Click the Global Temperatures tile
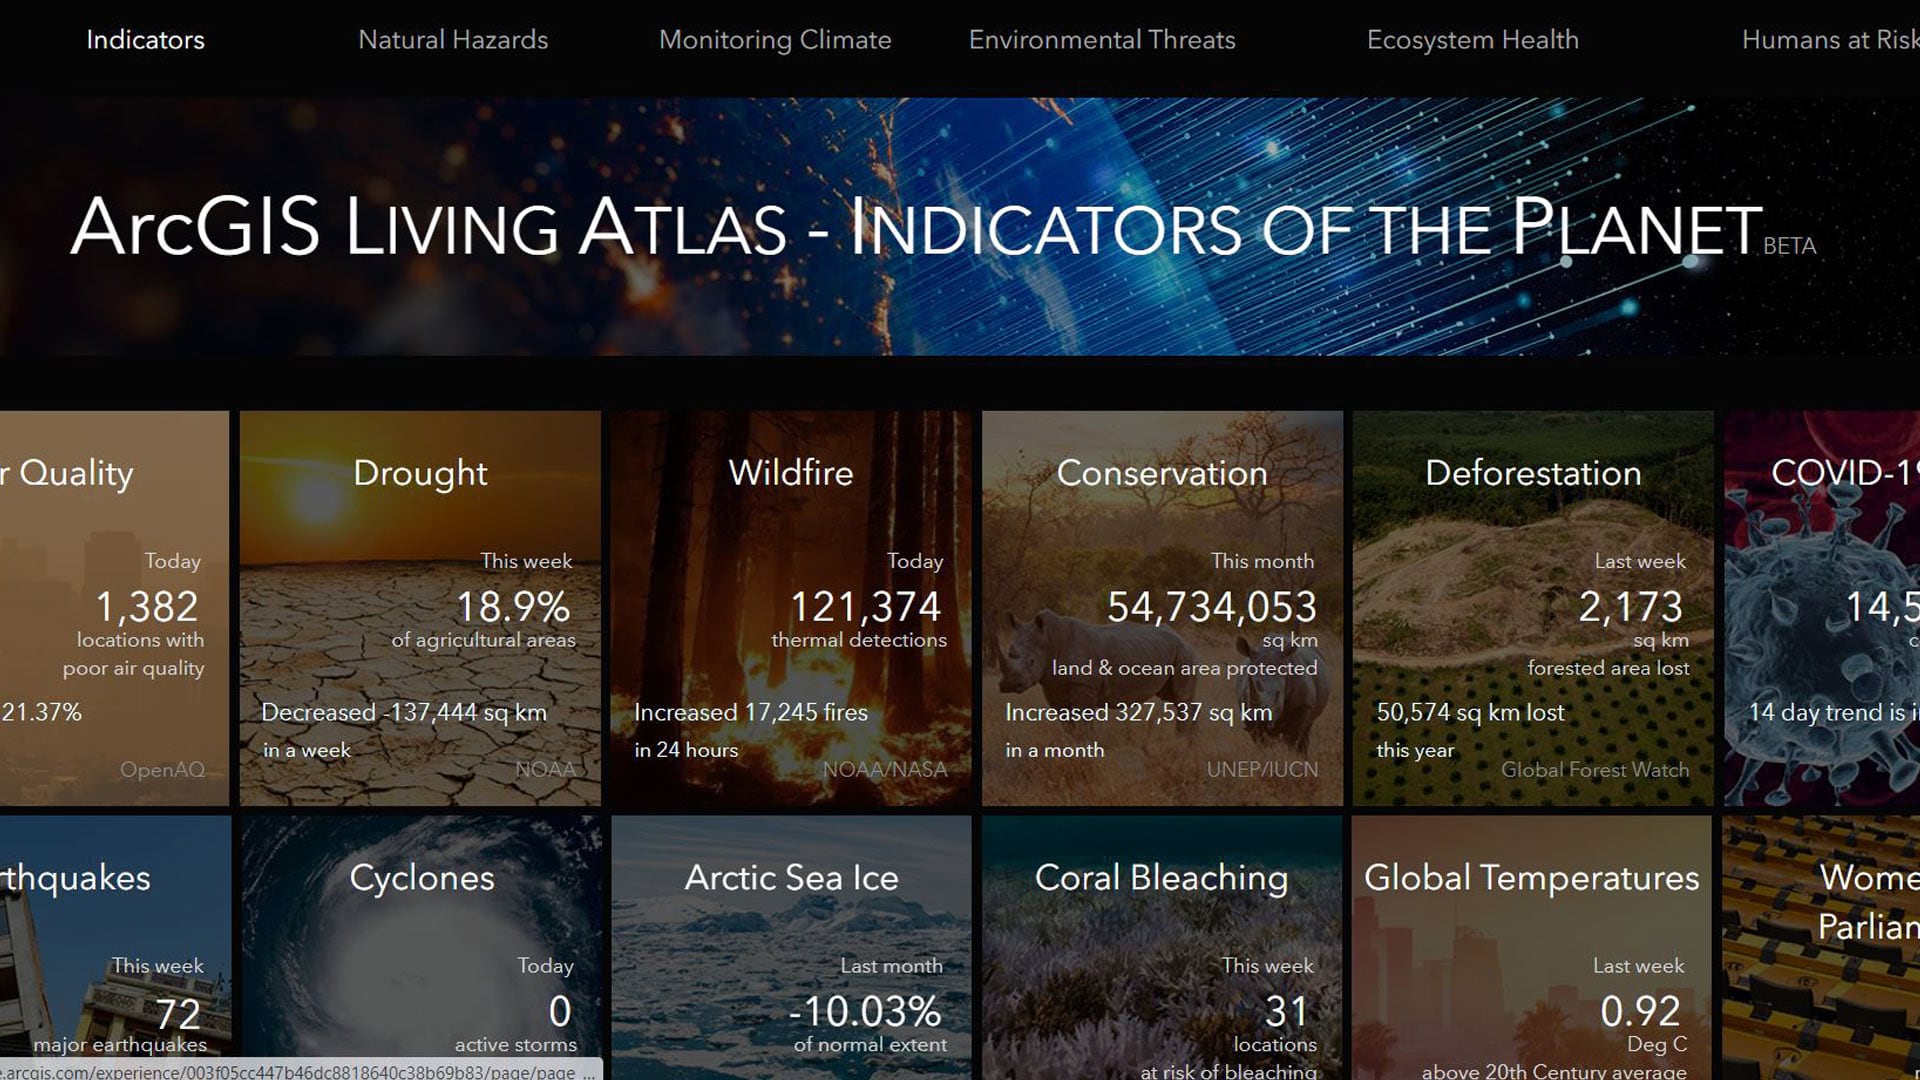1920x1080 pixels. point(1532,945)
